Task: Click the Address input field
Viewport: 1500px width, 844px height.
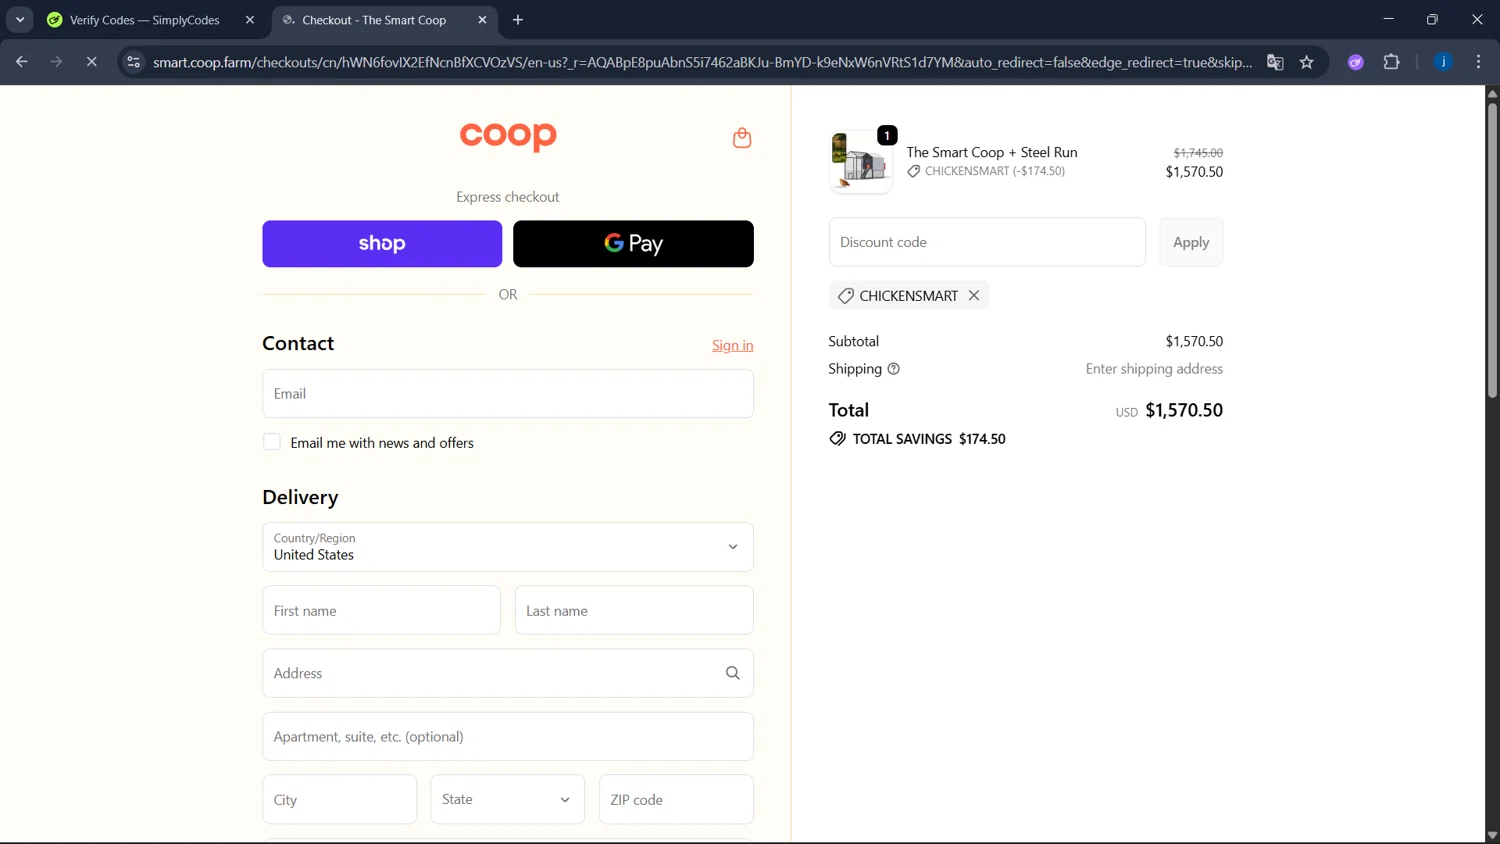Action: tap(508, 673)
